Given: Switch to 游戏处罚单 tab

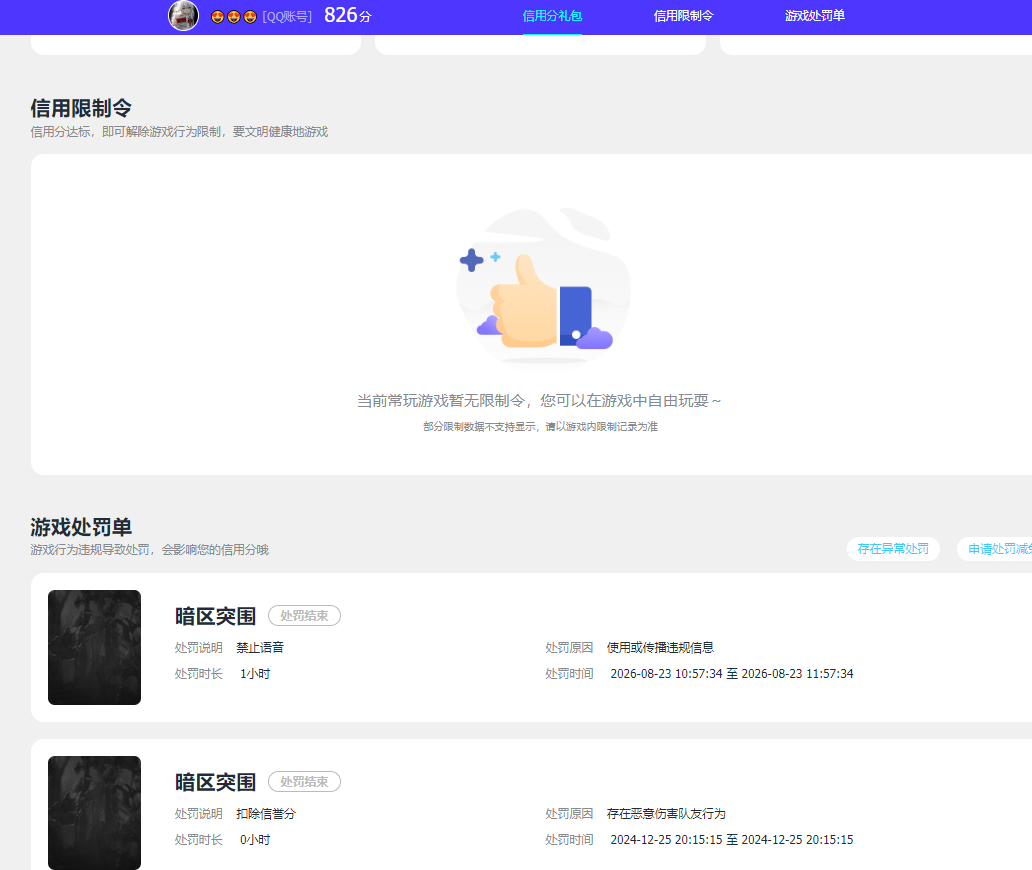Looking at the screenshot, I should tap(815, 16).
